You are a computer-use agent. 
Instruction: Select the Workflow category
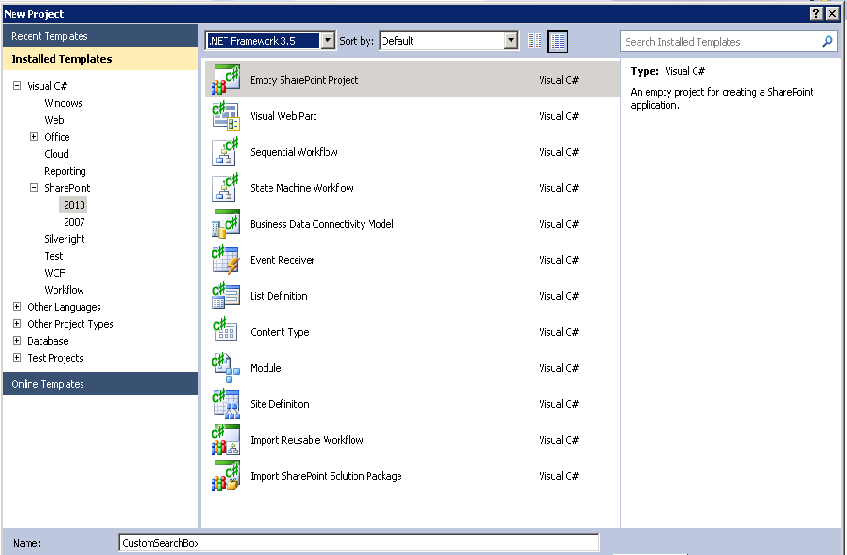coord(64,290)
